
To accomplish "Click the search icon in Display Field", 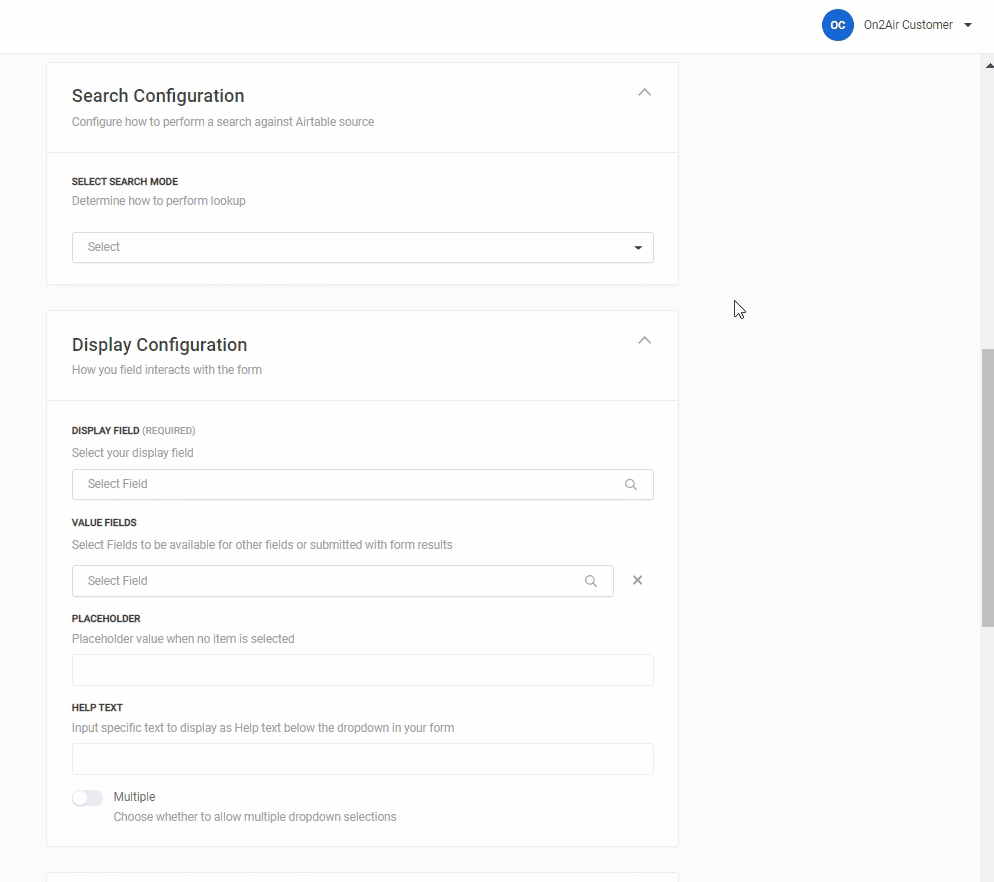I will pyautogui.click(x=631, y=484).
